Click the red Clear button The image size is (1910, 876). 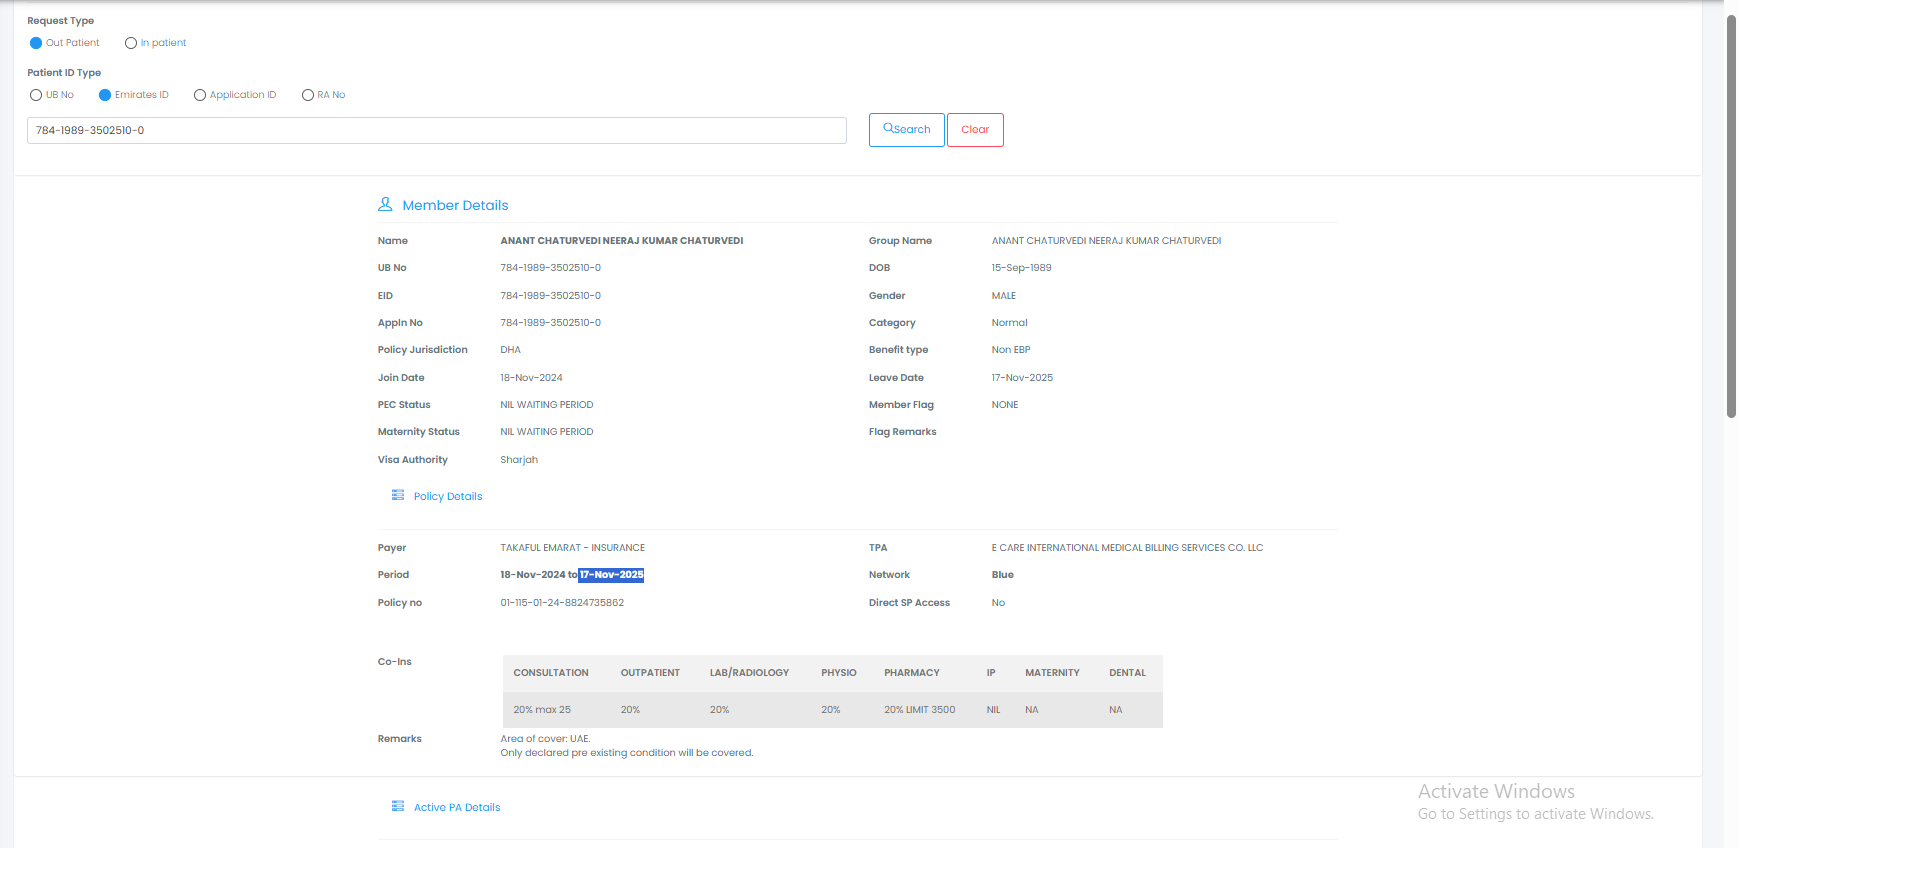pyautogui.click(x=975, y=130)
